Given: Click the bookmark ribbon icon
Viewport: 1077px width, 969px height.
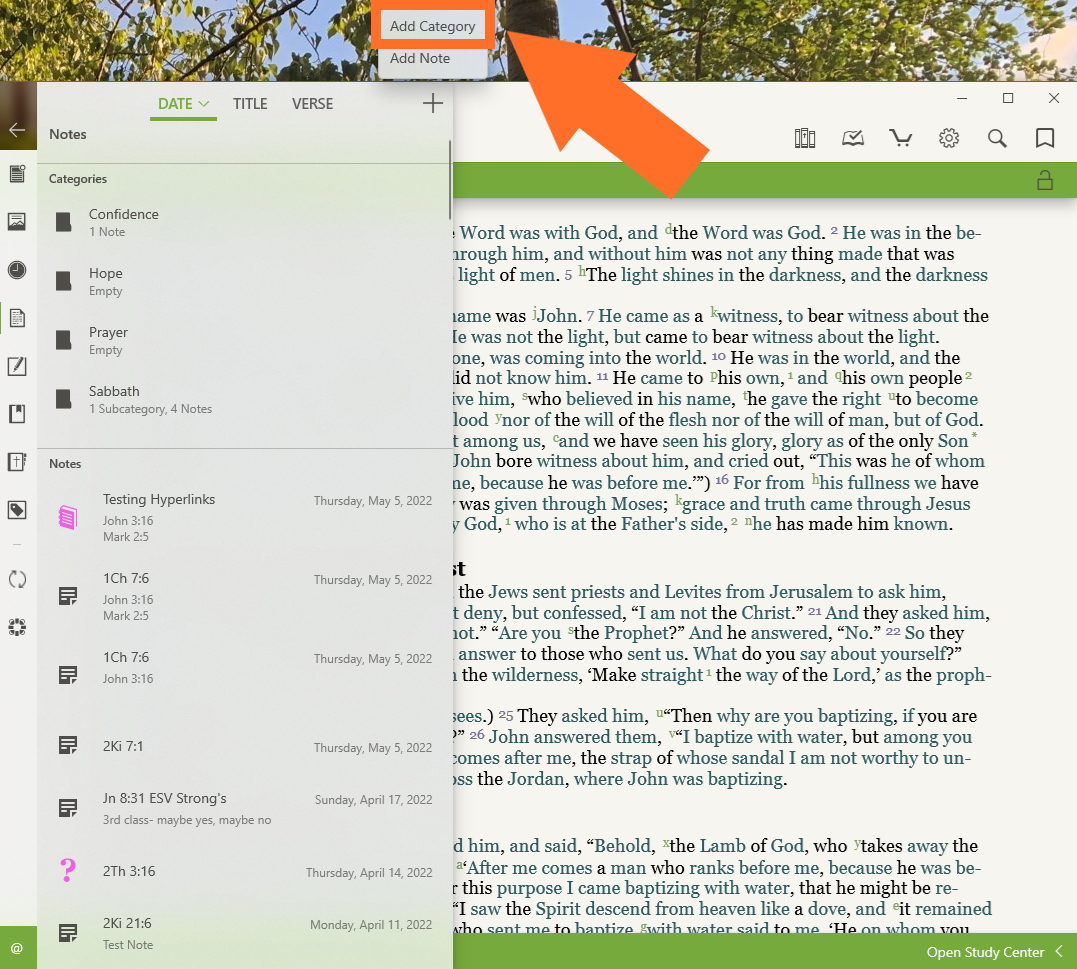Looking at the screenshot, I should click(x=1045, y=138).
